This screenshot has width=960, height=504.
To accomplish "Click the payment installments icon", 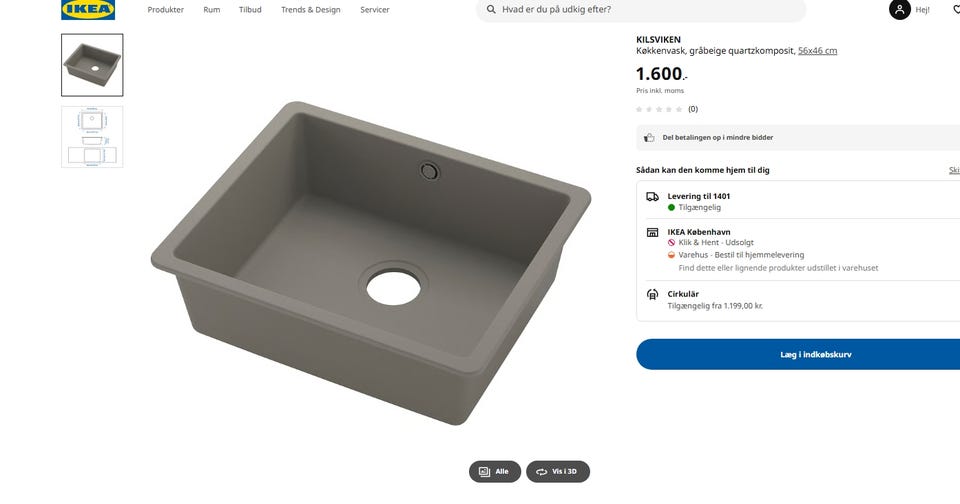I will pos(649,138).
